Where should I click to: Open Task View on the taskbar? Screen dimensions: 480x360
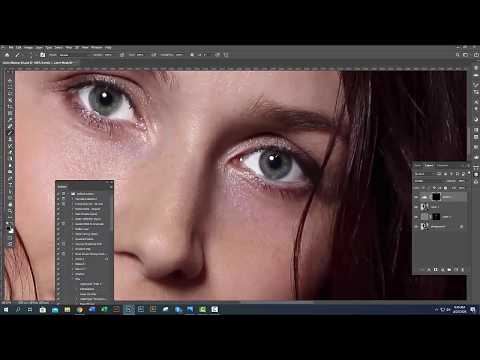(x=30, y=310)
